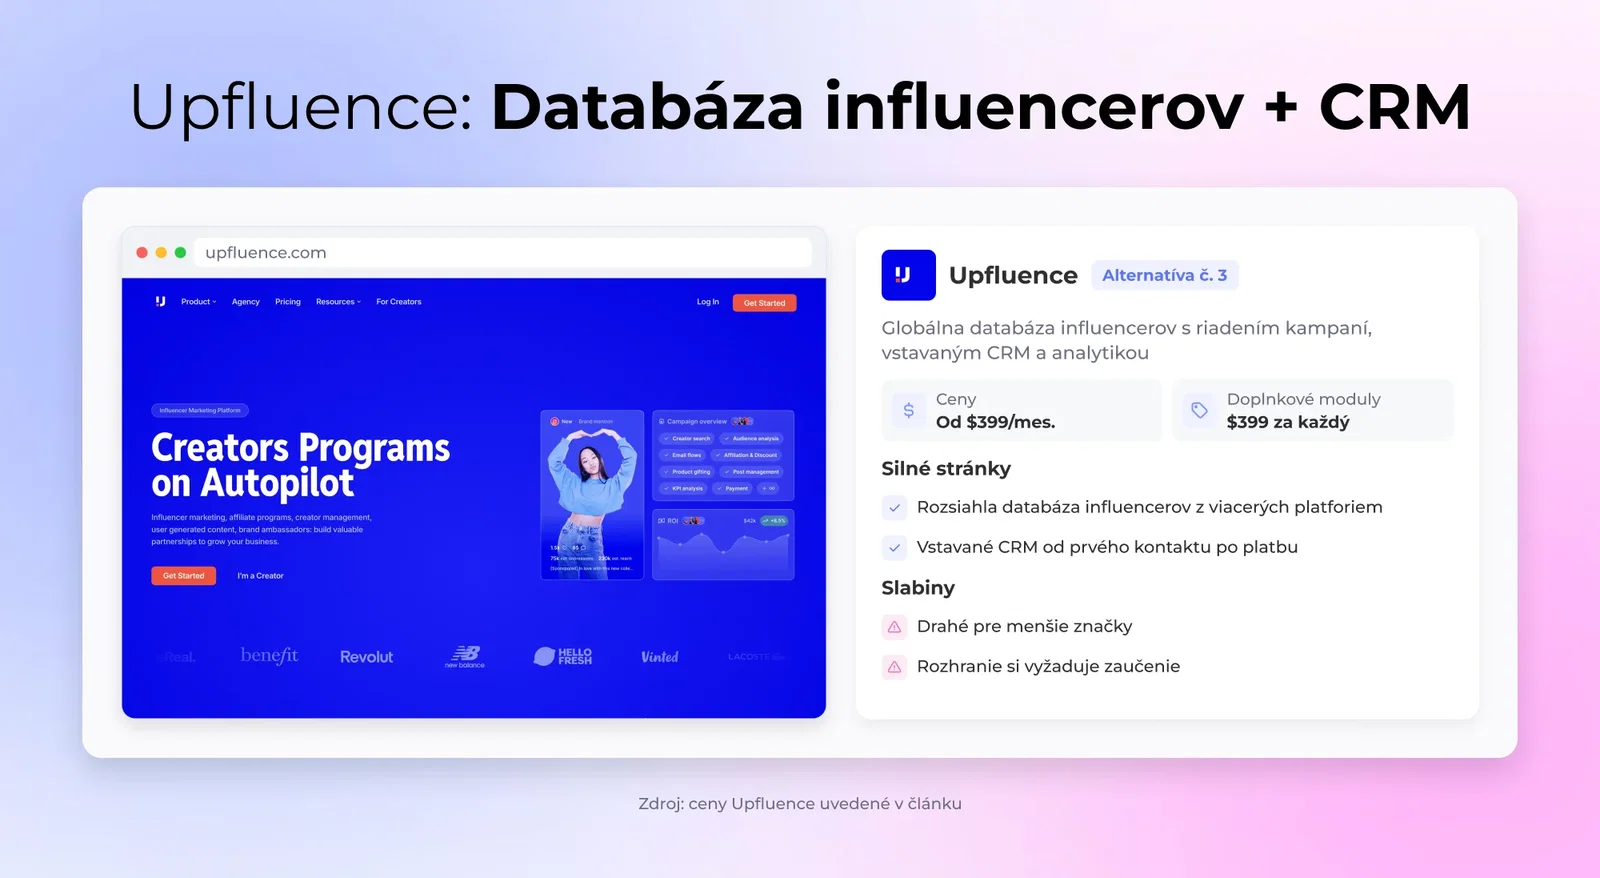Click the Creators Programs on Autopilot headline
The image size is (1600, 878).
pyautogui.click(x=301, y=465)
